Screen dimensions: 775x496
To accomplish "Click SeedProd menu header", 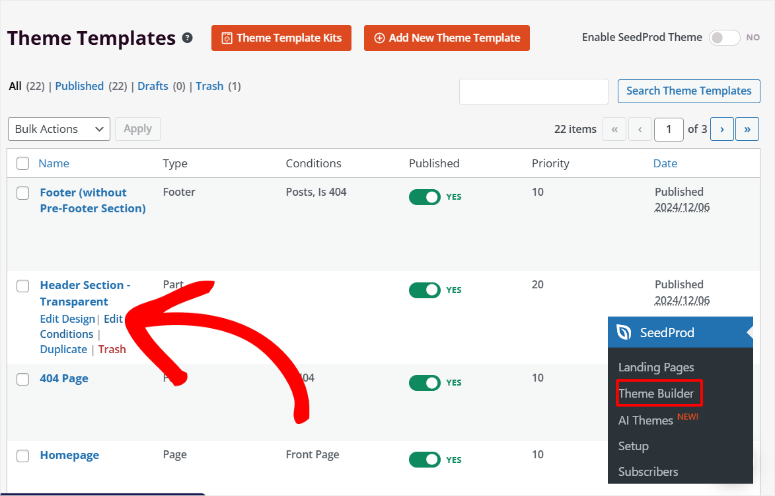I will pyautogui.click(x=680, y=332).
